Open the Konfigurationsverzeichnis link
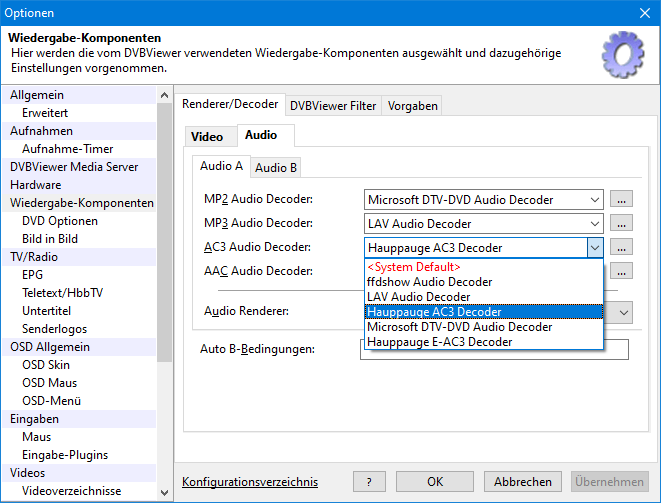Screen dimensions: 661x503 250,481
